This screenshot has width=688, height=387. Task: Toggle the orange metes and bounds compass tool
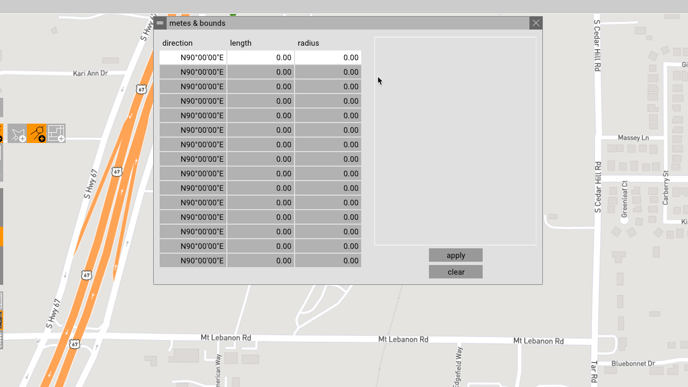click(x=37, y=133)
